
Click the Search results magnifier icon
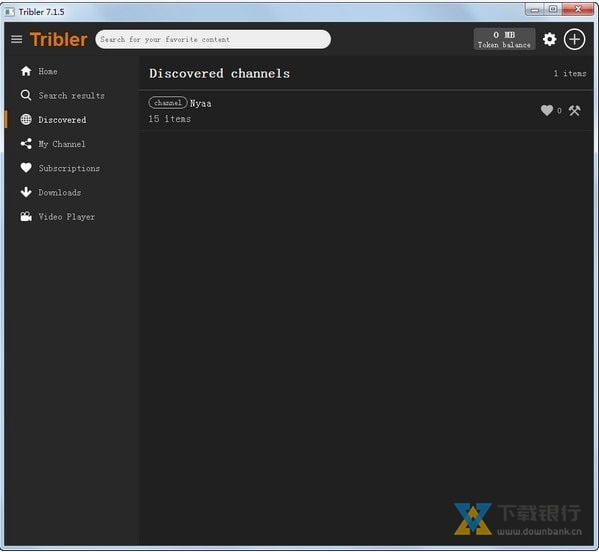(26, 95)
